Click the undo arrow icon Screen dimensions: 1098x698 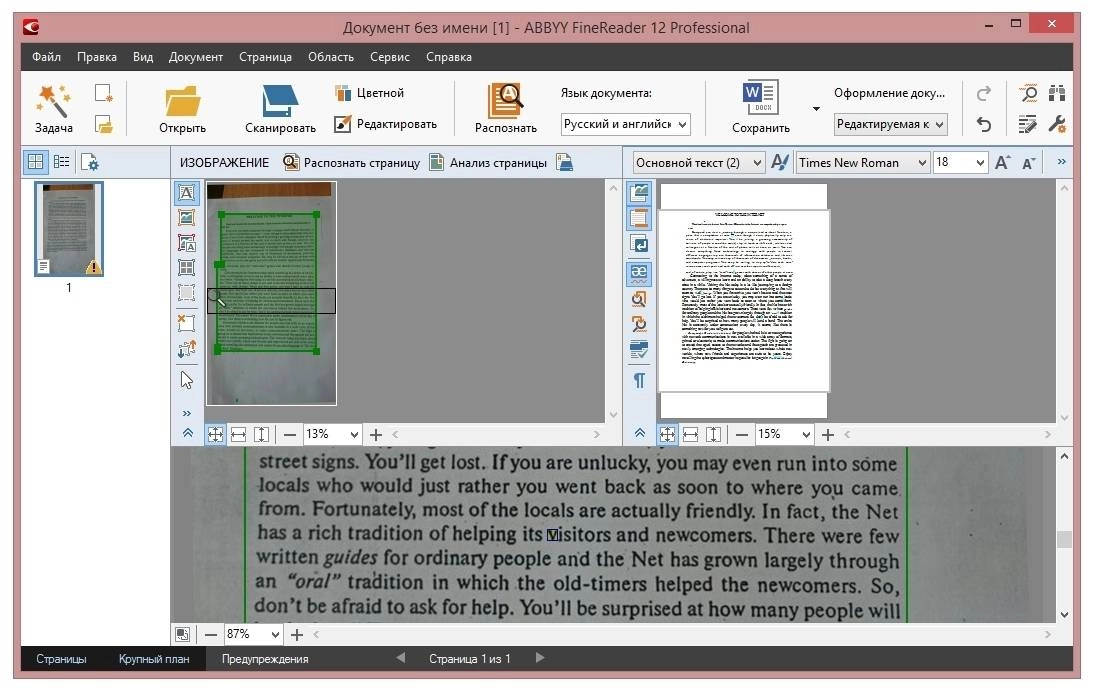point(984,124)
